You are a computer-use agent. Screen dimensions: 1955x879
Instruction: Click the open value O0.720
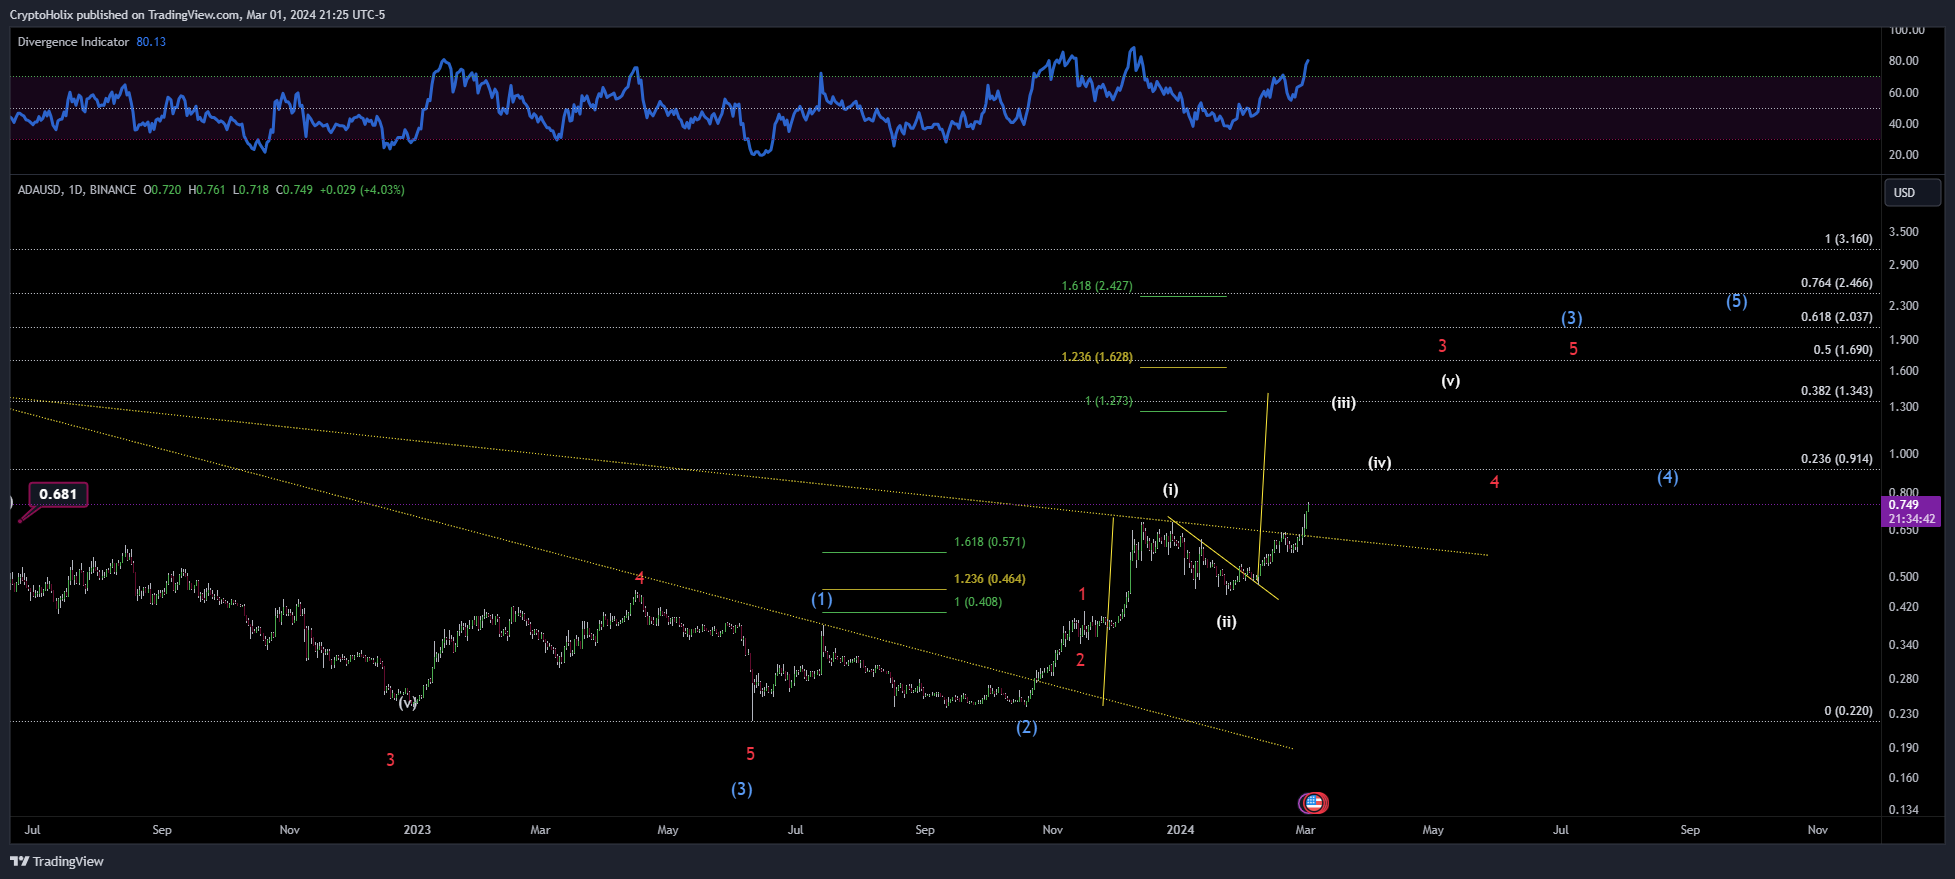(163, 190)
